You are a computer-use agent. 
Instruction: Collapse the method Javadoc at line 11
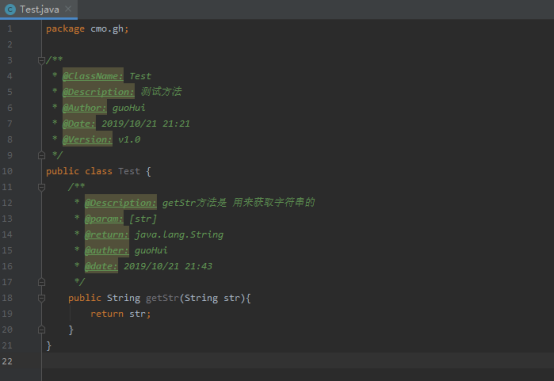(41, 187)
